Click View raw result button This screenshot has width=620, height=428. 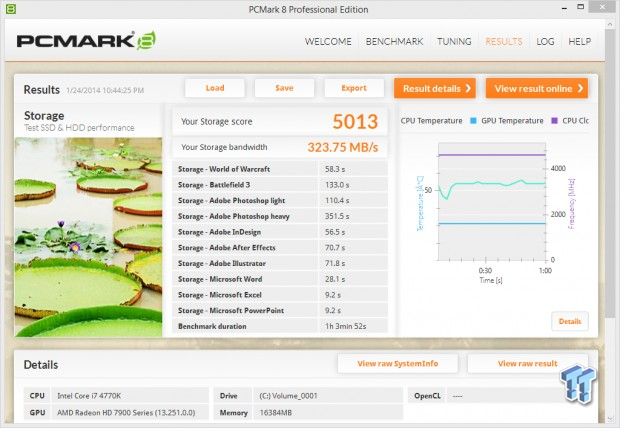pyautogui.click(x=527, y=363)
